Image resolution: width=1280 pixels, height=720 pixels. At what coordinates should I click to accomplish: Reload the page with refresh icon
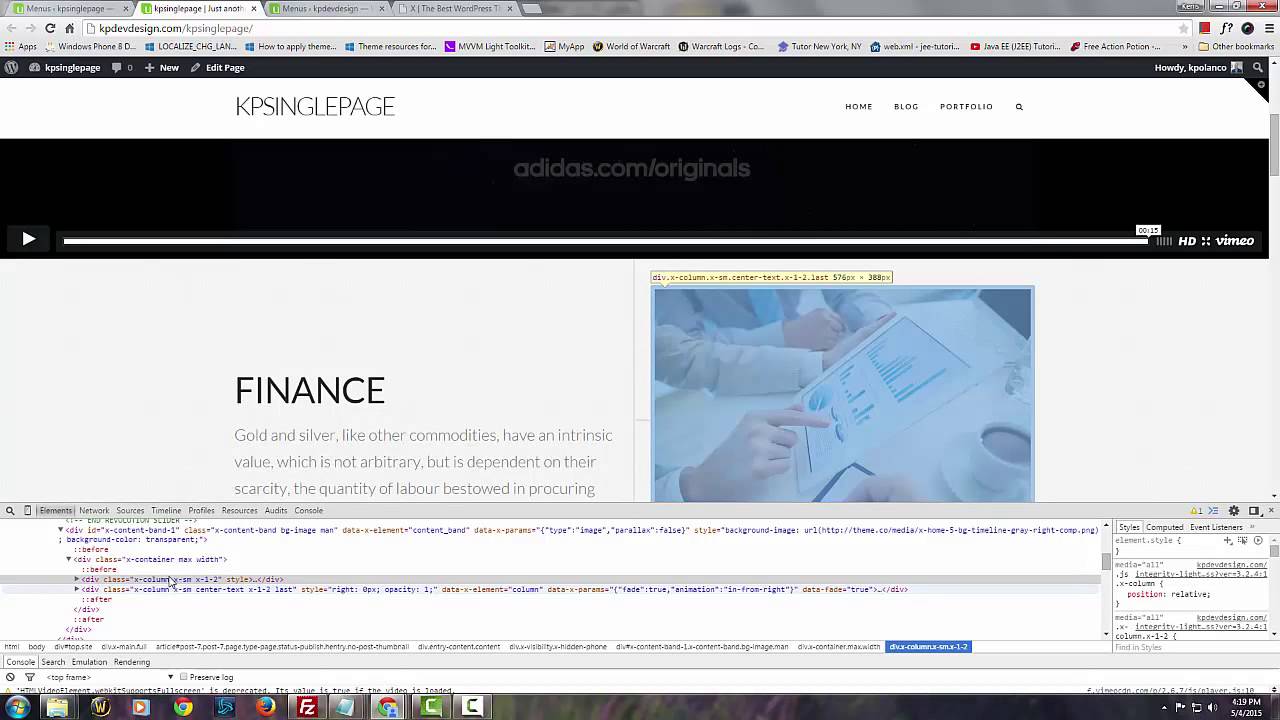tap(50, 28)
